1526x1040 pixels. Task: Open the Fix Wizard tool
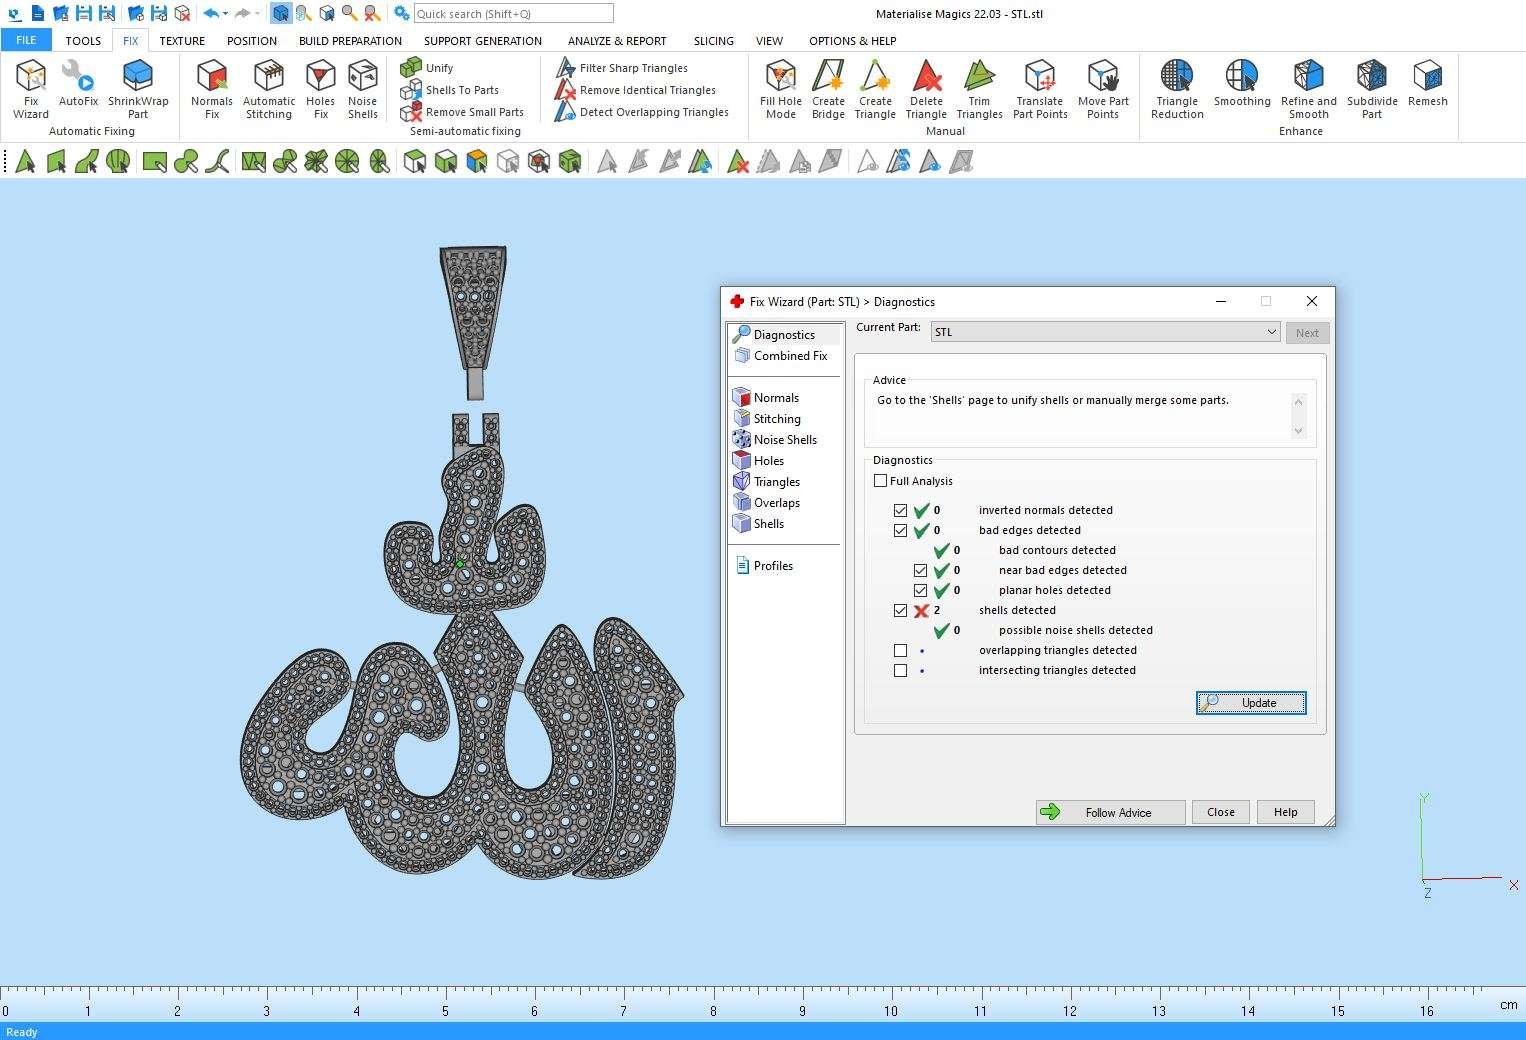30,88
